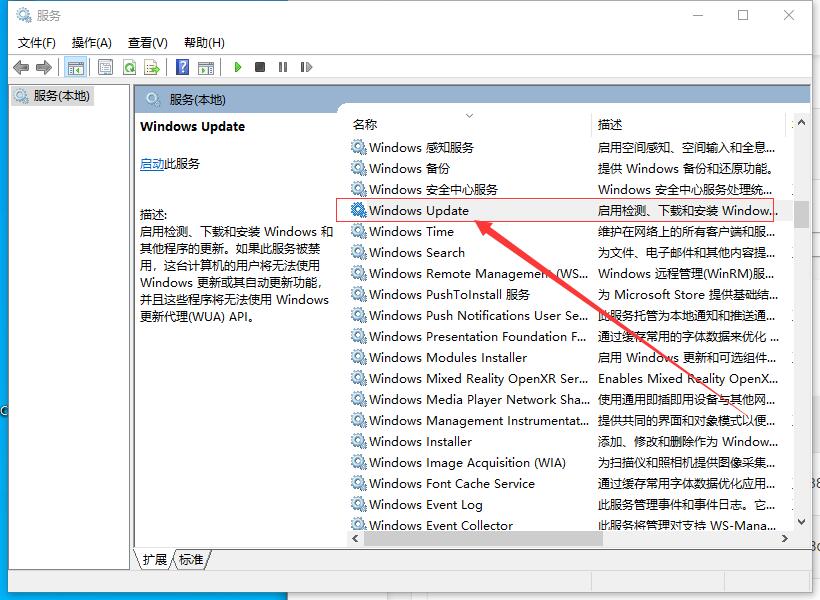Minimize the 服务 window

pos(698,15)
